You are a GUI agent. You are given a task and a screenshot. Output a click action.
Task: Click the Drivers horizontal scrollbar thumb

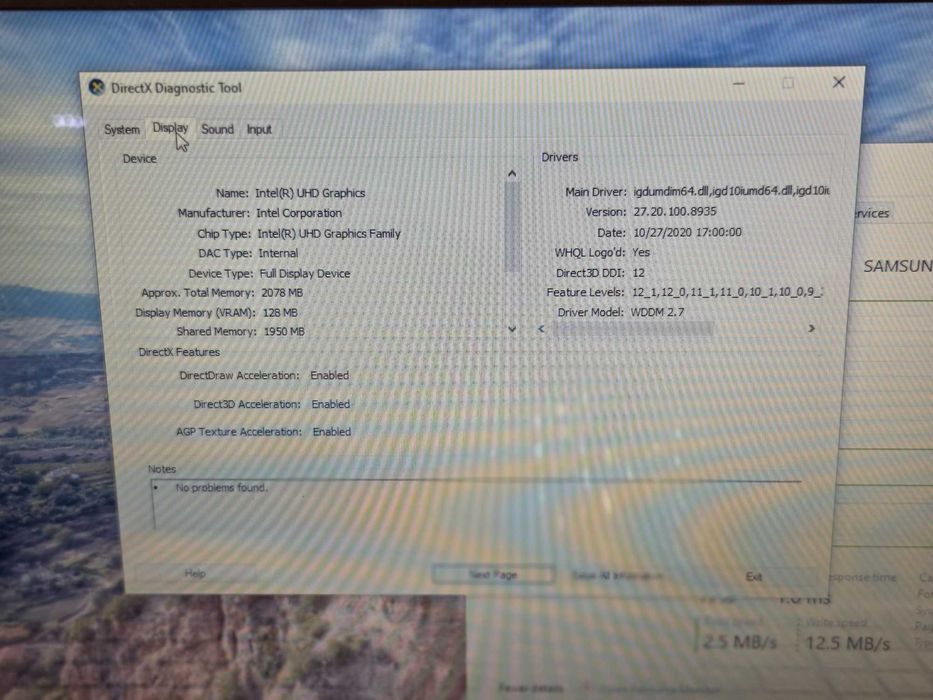[x=633, y=329]
